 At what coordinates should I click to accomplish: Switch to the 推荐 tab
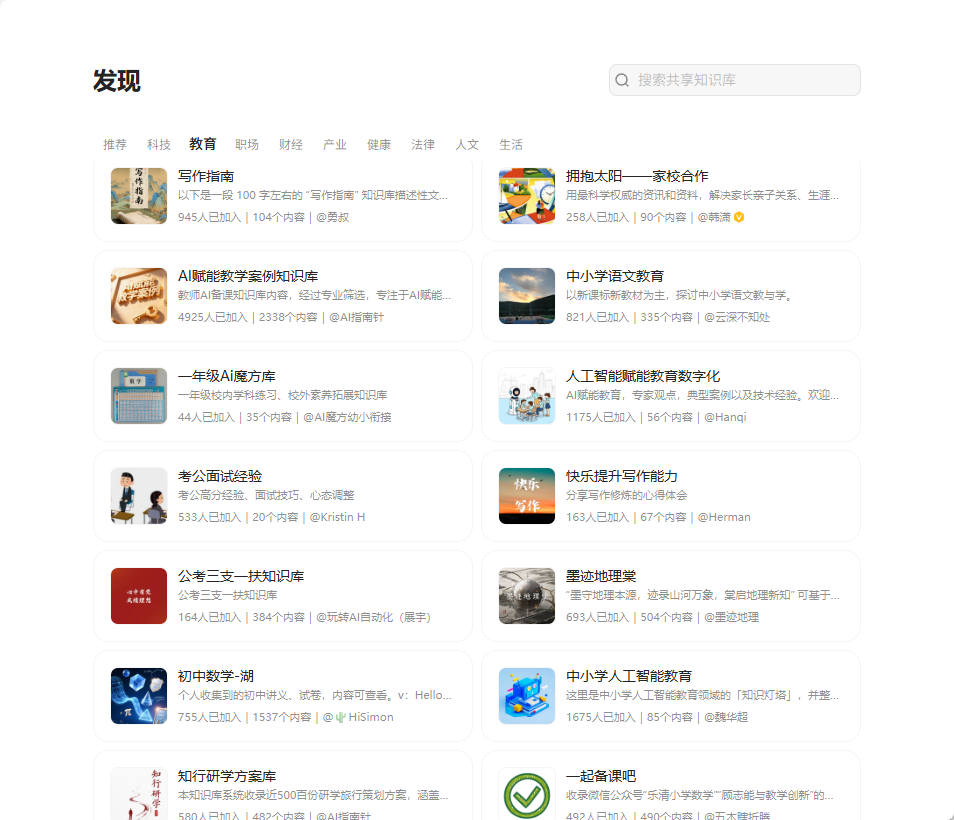[x=115, y=145]
